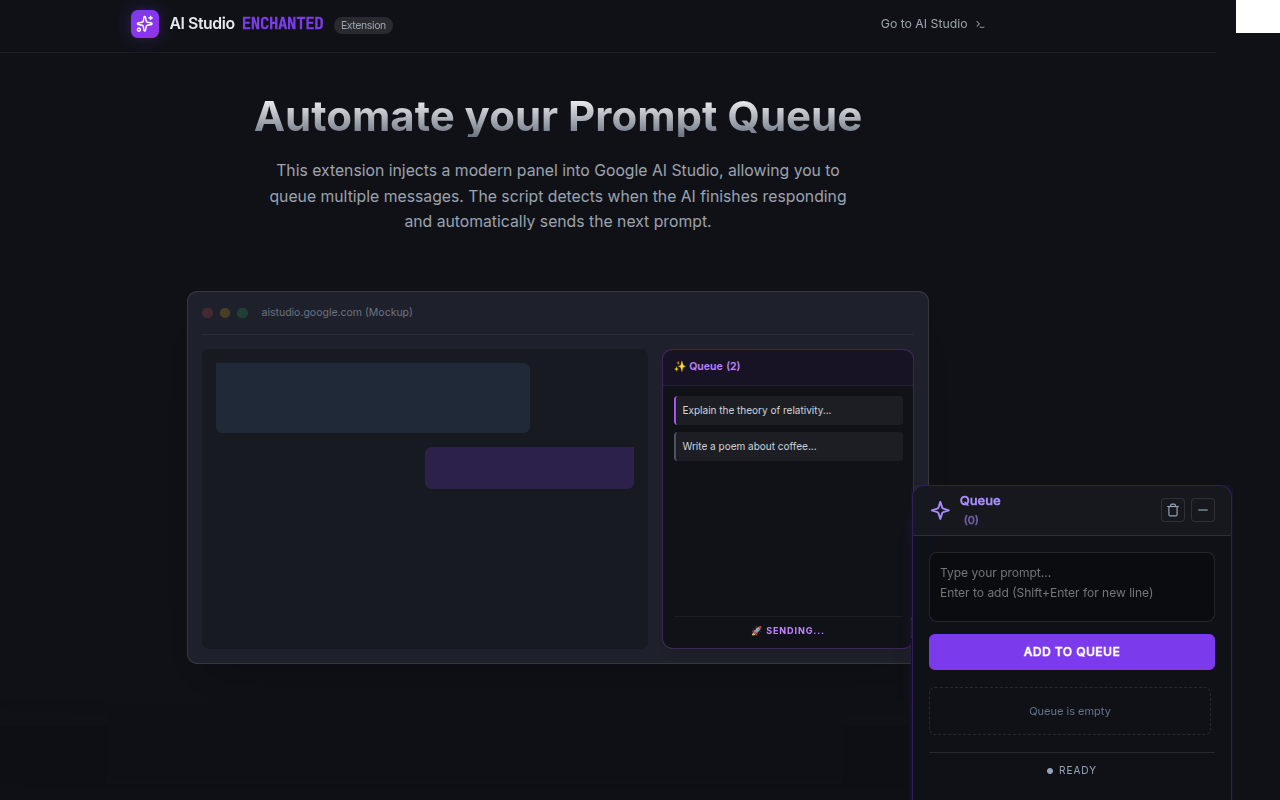This screenshot has width=1280, height=800.
Task: Click the Queue (0) count label
Action: pyautogui.click(x=971, y=520)
